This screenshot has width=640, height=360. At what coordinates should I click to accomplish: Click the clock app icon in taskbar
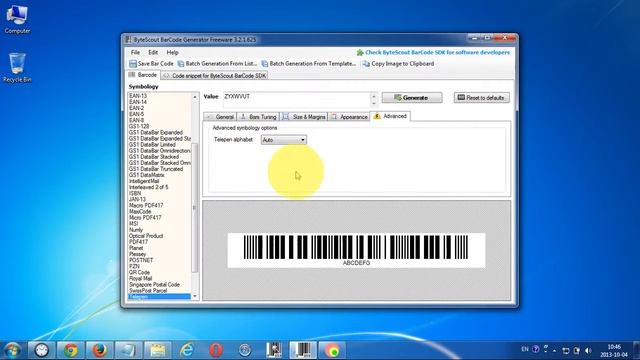tap(41, 350)
